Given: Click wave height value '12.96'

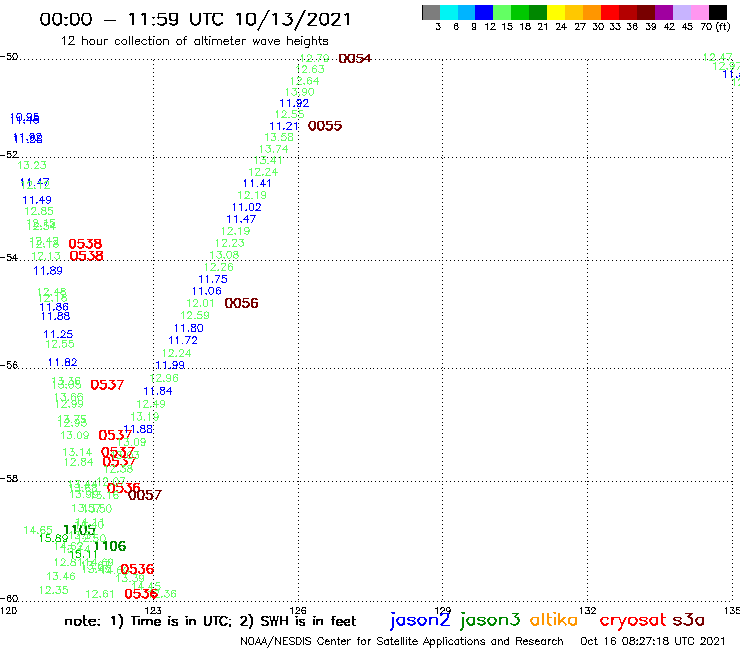Looking at the screenshot, I should tap(164, 378).
